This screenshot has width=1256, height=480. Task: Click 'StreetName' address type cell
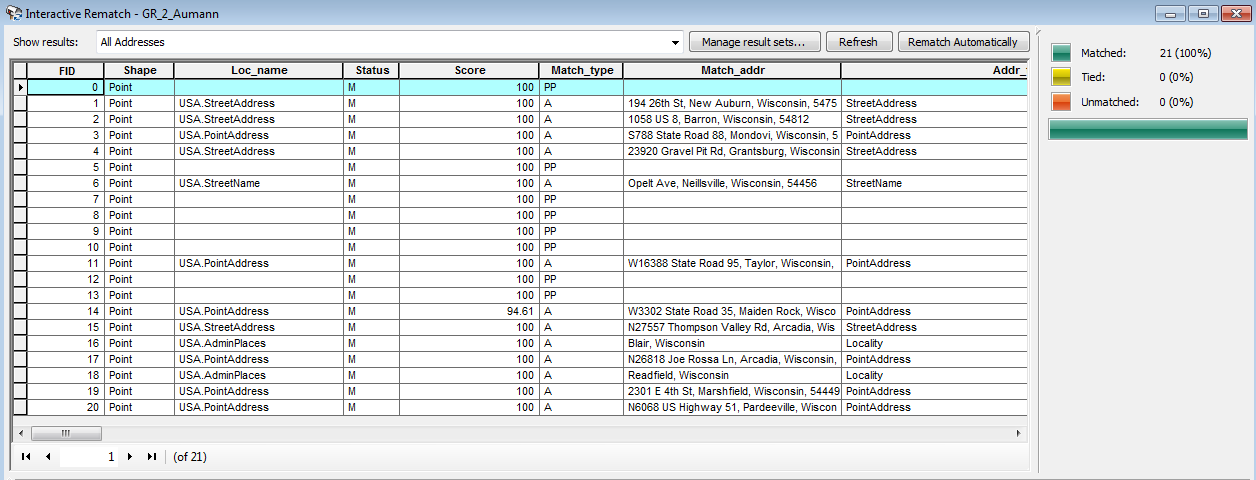[934, 183]
